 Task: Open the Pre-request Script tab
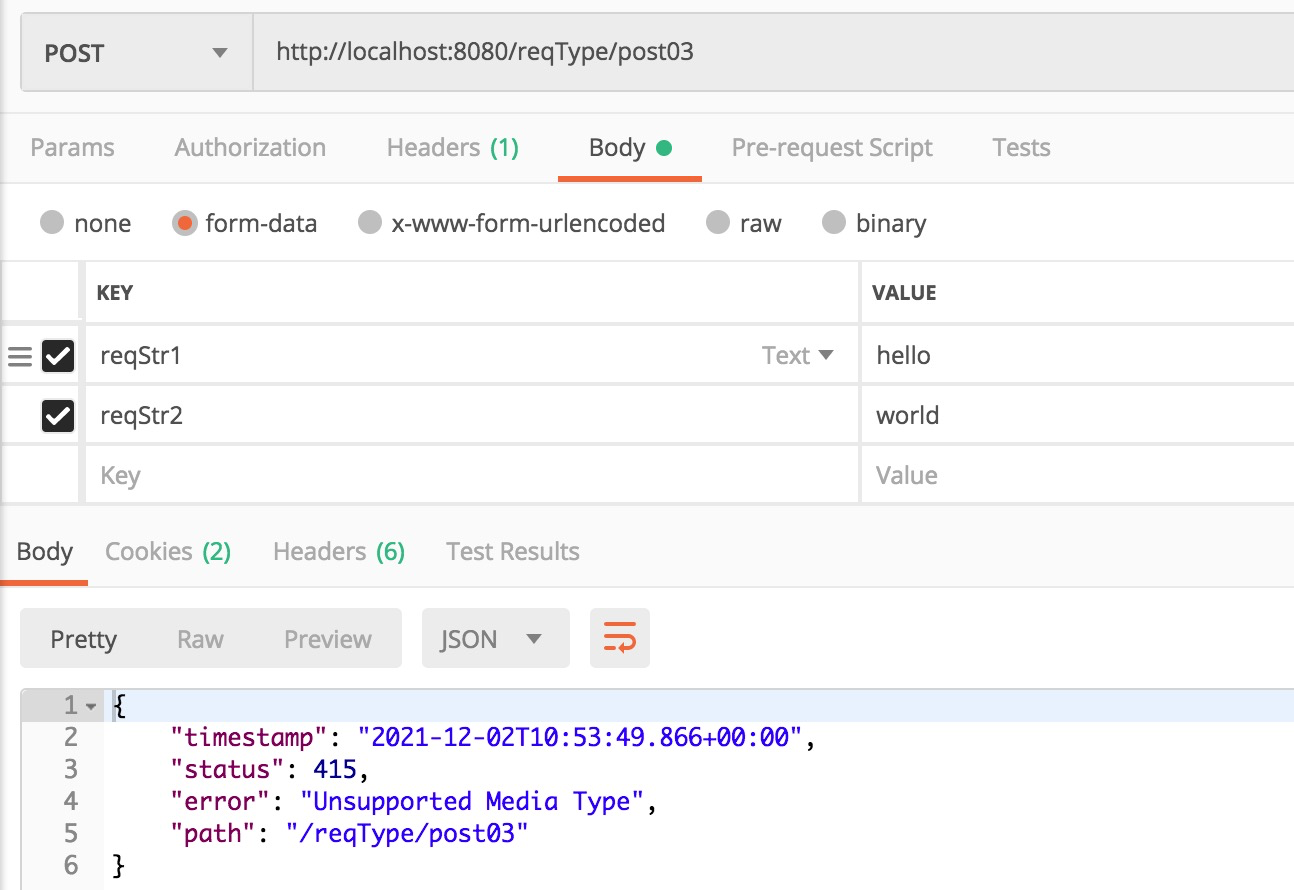pyautogui.click(x=832, y=148)
